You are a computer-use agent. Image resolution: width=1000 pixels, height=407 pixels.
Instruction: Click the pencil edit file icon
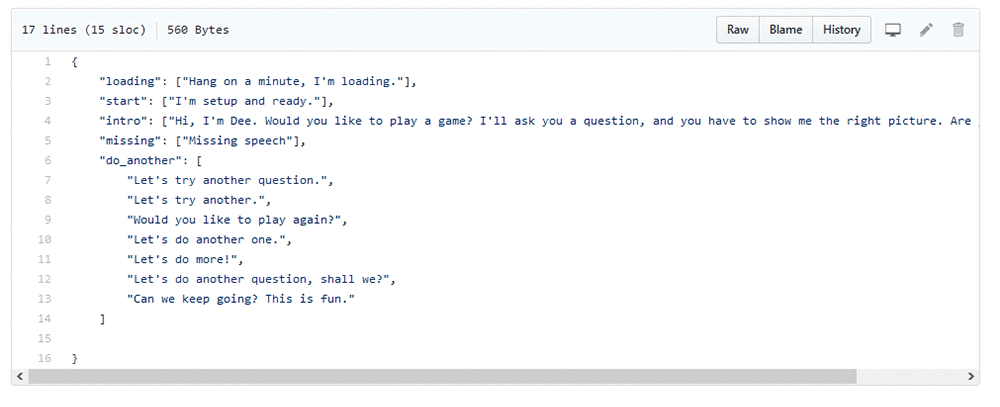click(926, 29)
